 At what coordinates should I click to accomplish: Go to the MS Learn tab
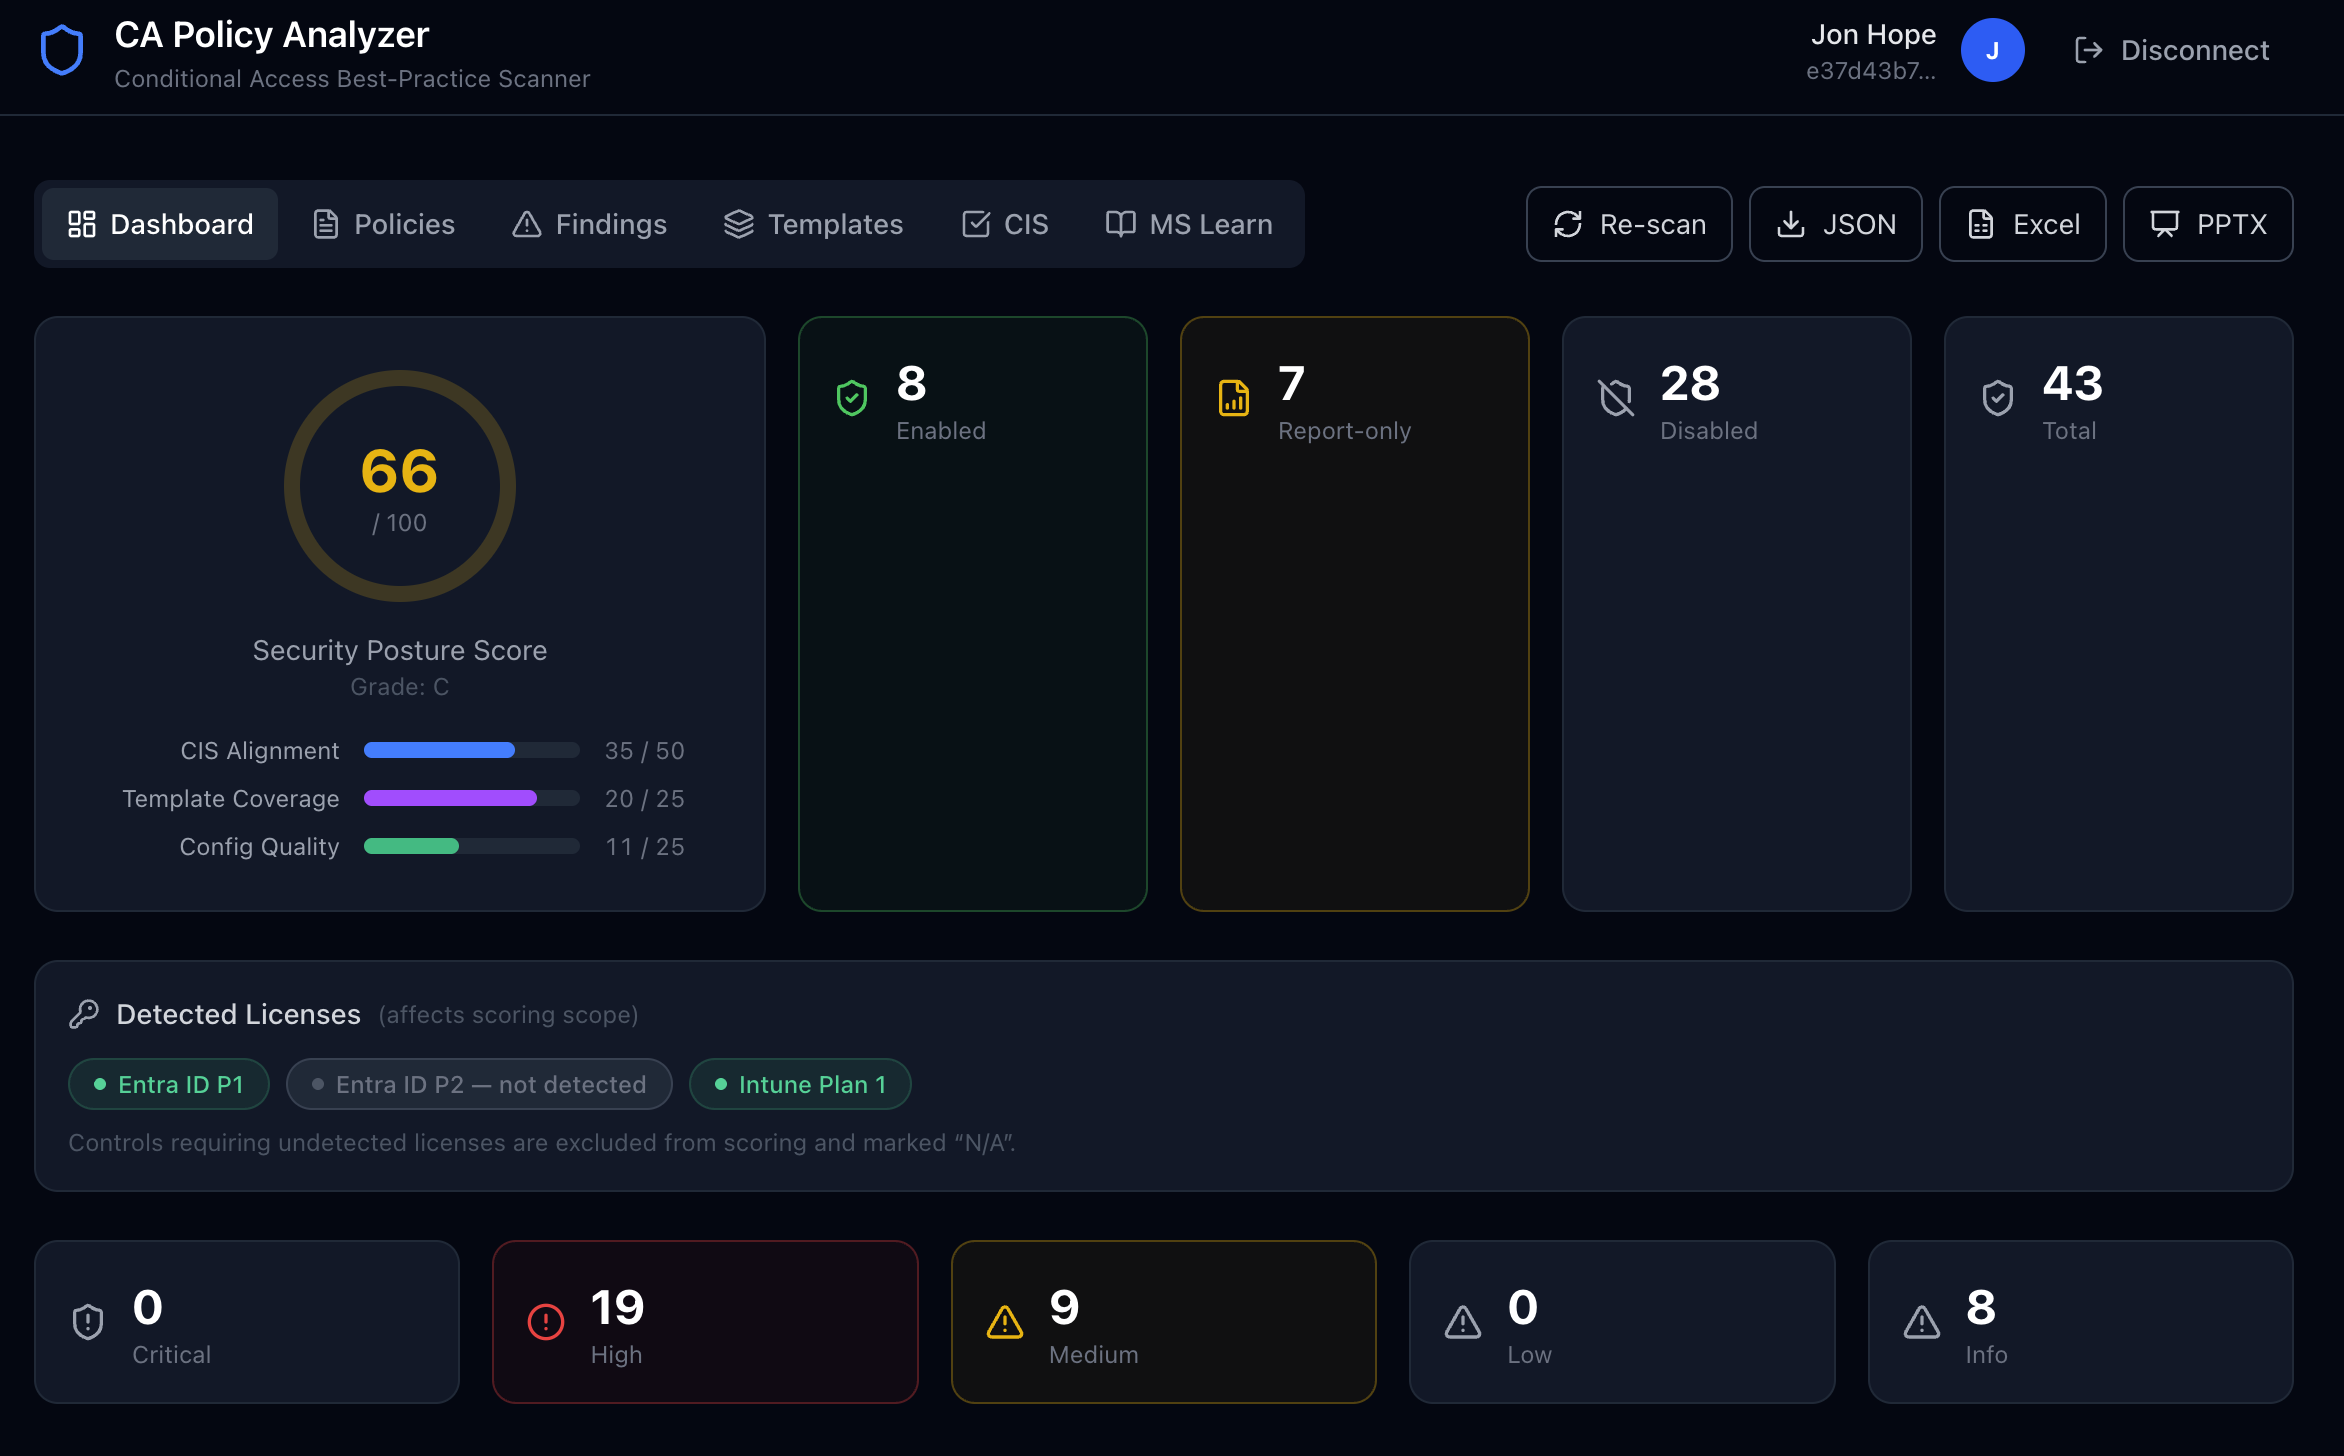tap(1189, 224)
